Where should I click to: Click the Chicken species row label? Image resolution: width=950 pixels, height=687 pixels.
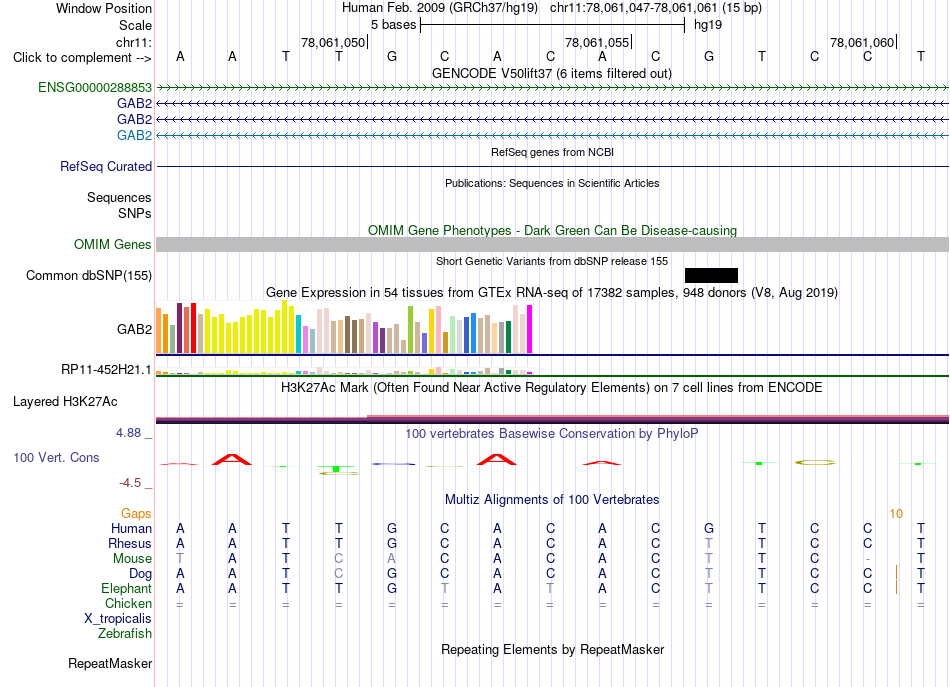tap(128, 603)
